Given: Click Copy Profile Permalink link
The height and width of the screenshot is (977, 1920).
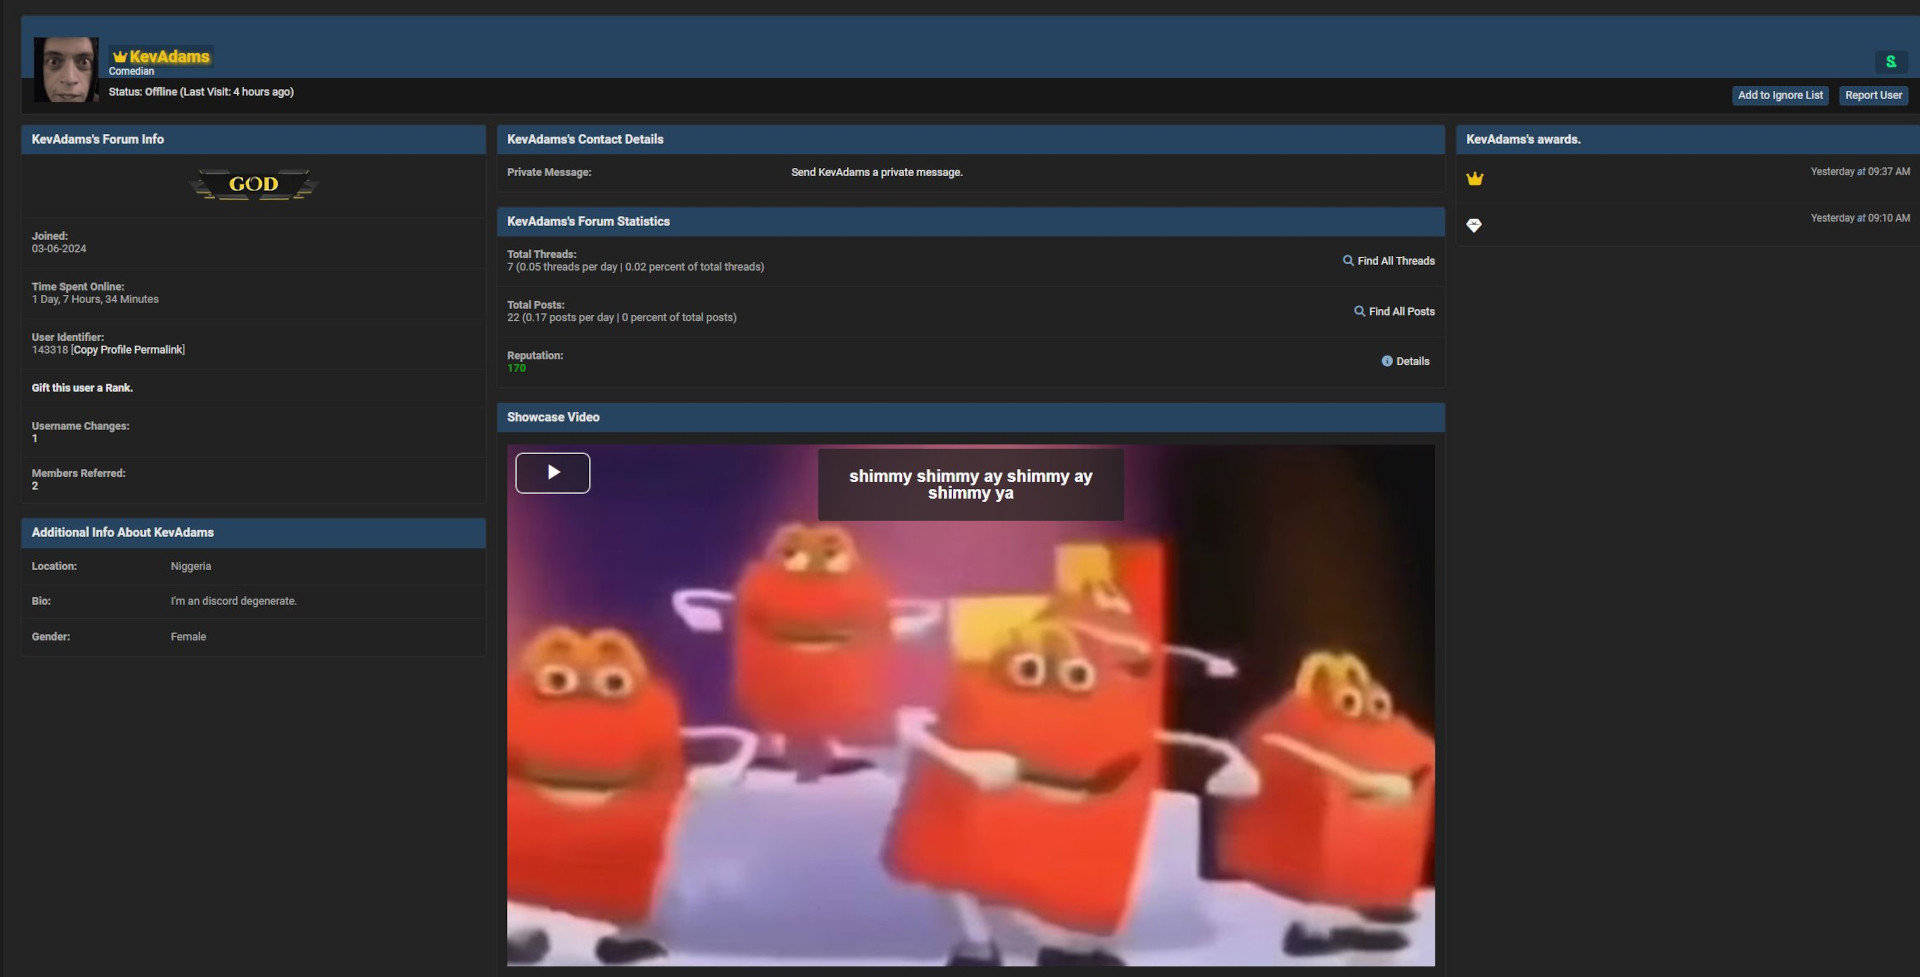Looking at the screenshot, I should (x=128, y=350).
